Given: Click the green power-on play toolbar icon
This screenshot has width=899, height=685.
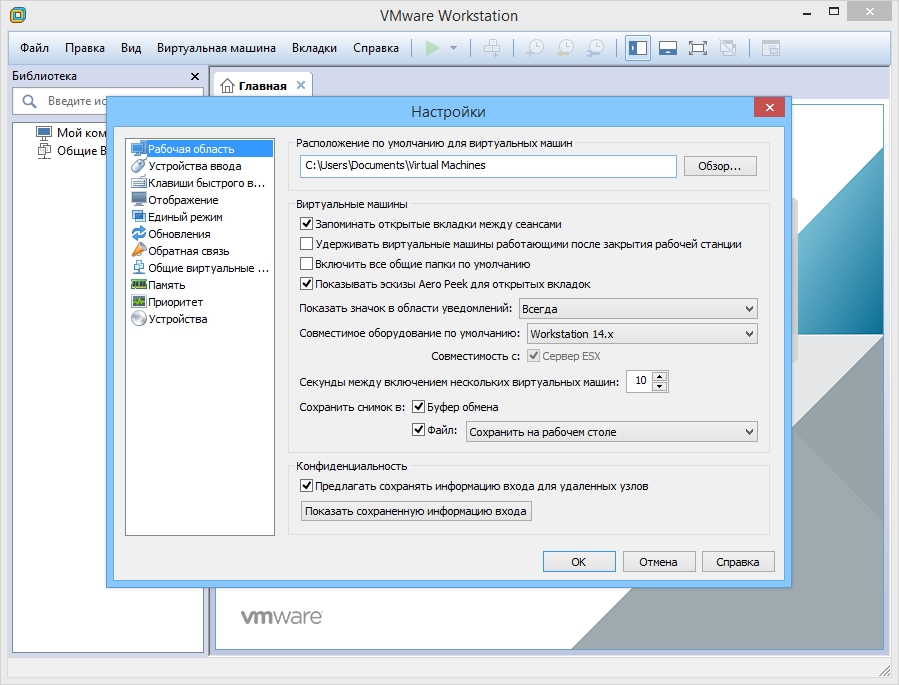Looking at the screenshot, I should click(432, 48).
